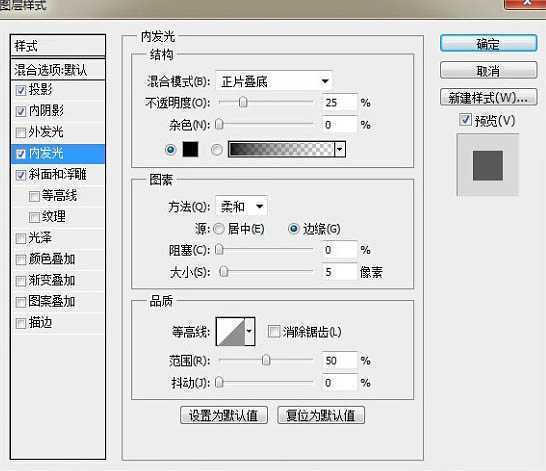Image resolution: width=546 pixels, height=471 pixels.
Task: Open the 光泽 satin settings row
Action: (x=58, y=238)
